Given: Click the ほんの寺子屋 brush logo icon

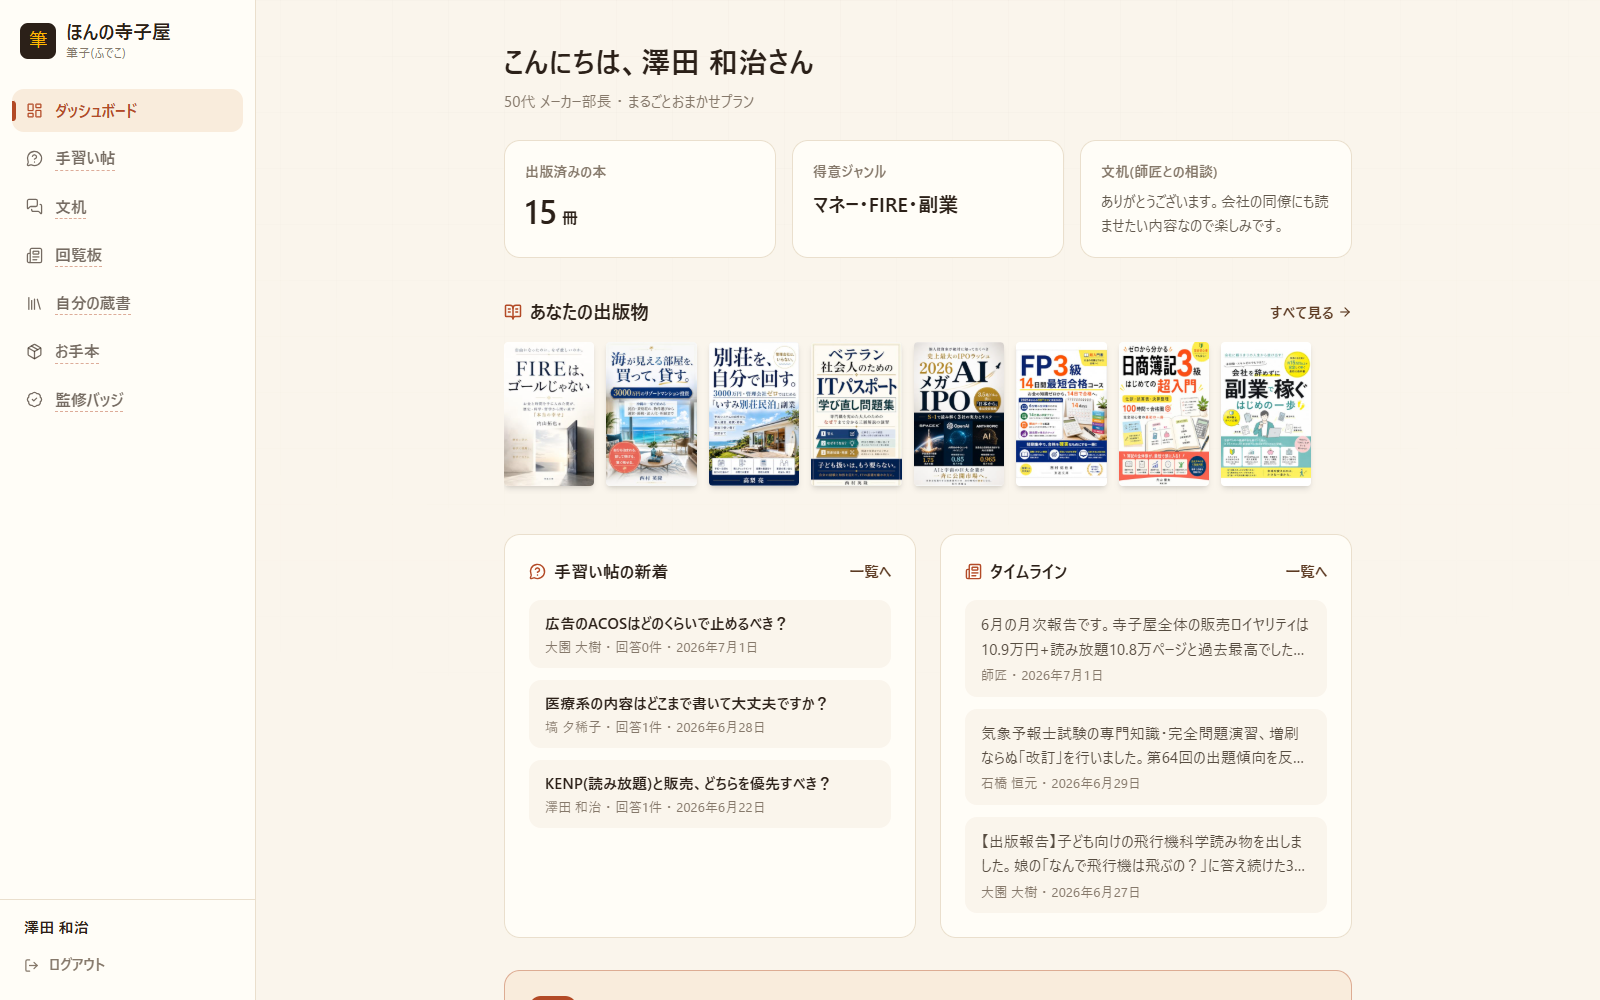Looking at the screenshot, I should [x=38, y=41].
